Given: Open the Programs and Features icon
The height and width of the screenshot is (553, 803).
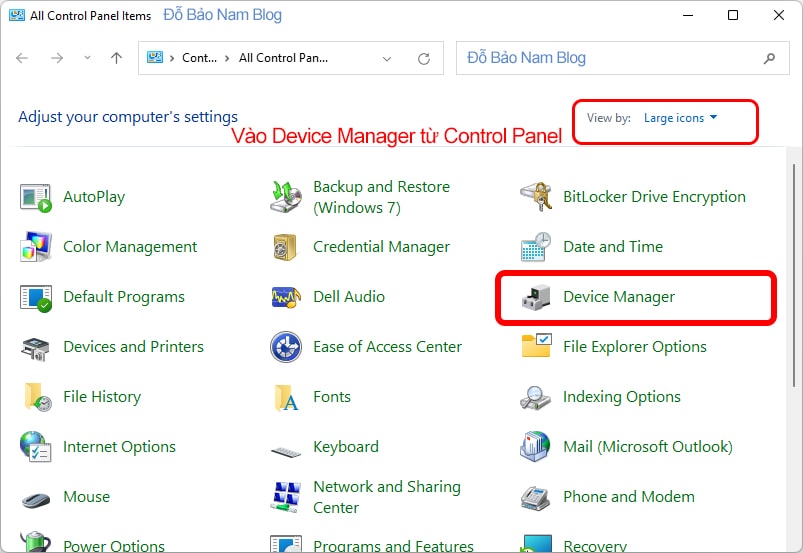Looking at the screenshot, I should tap(286, 543).
